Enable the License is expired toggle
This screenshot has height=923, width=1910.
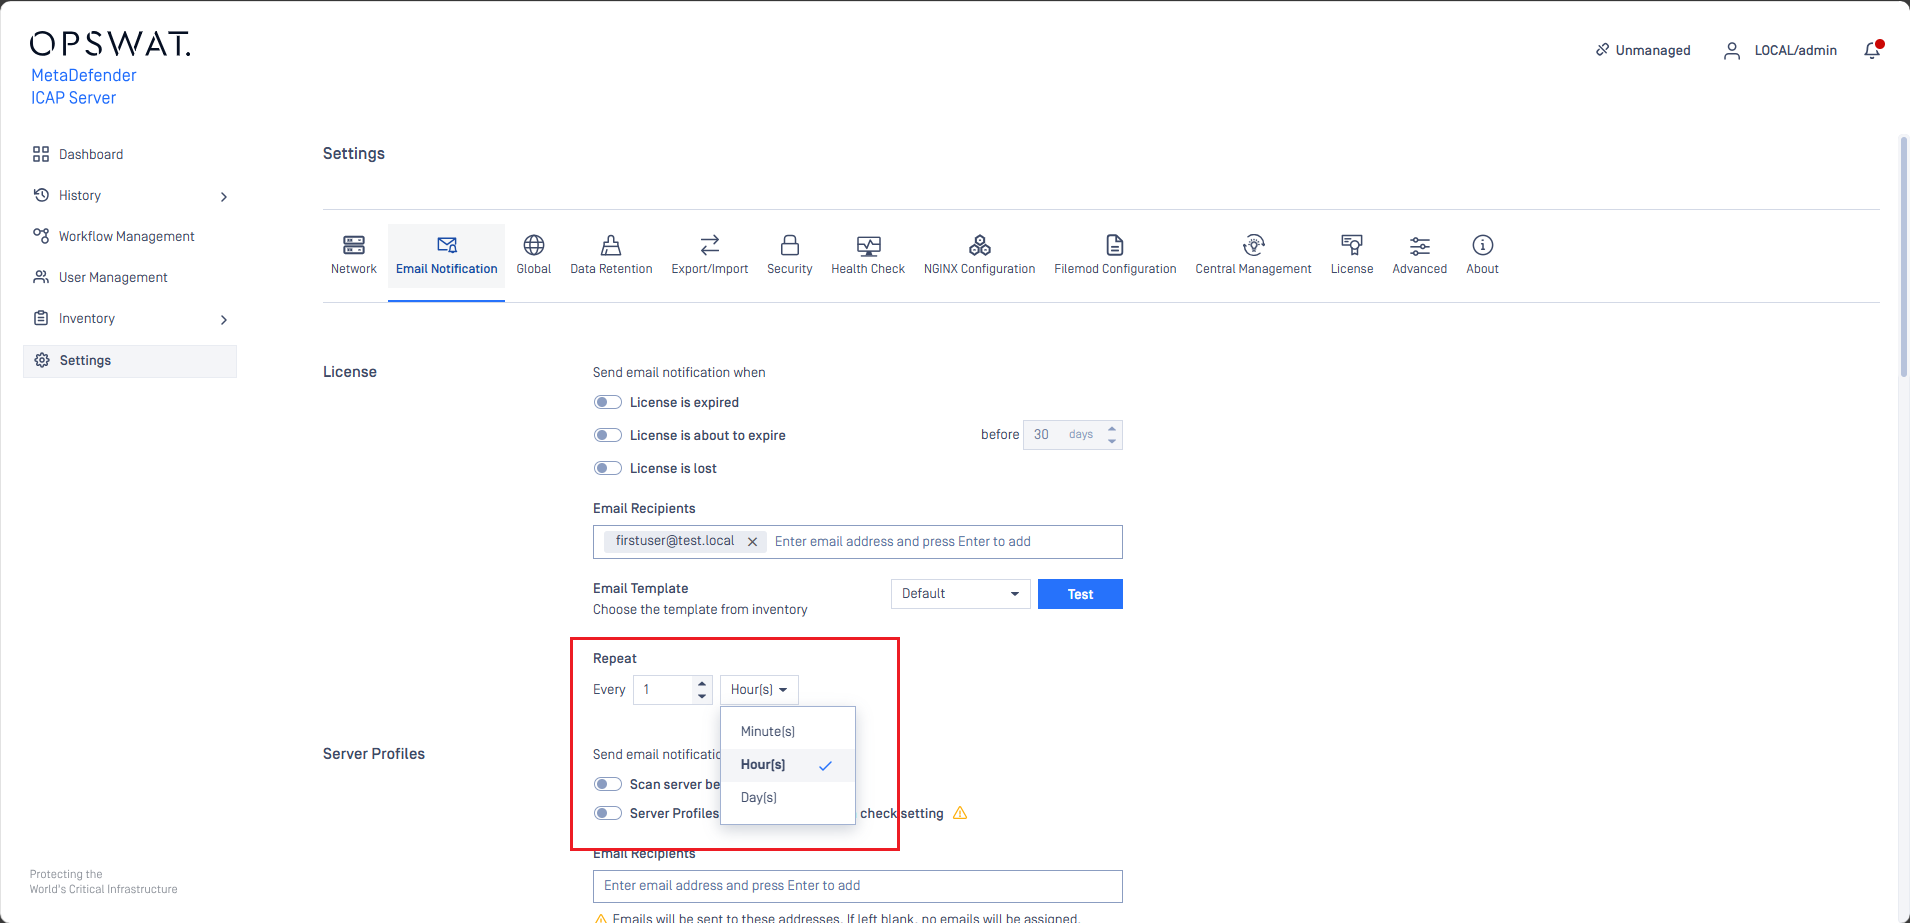[608, 402]
